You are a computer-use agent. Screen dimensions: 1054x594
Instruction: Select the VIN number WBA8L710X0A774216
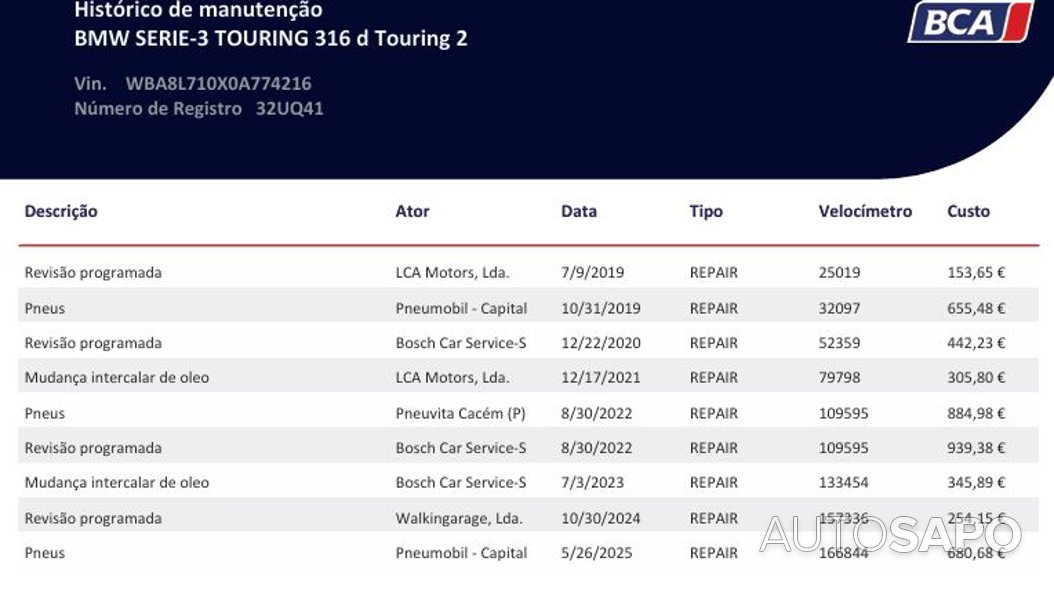(x=218, y=83)
